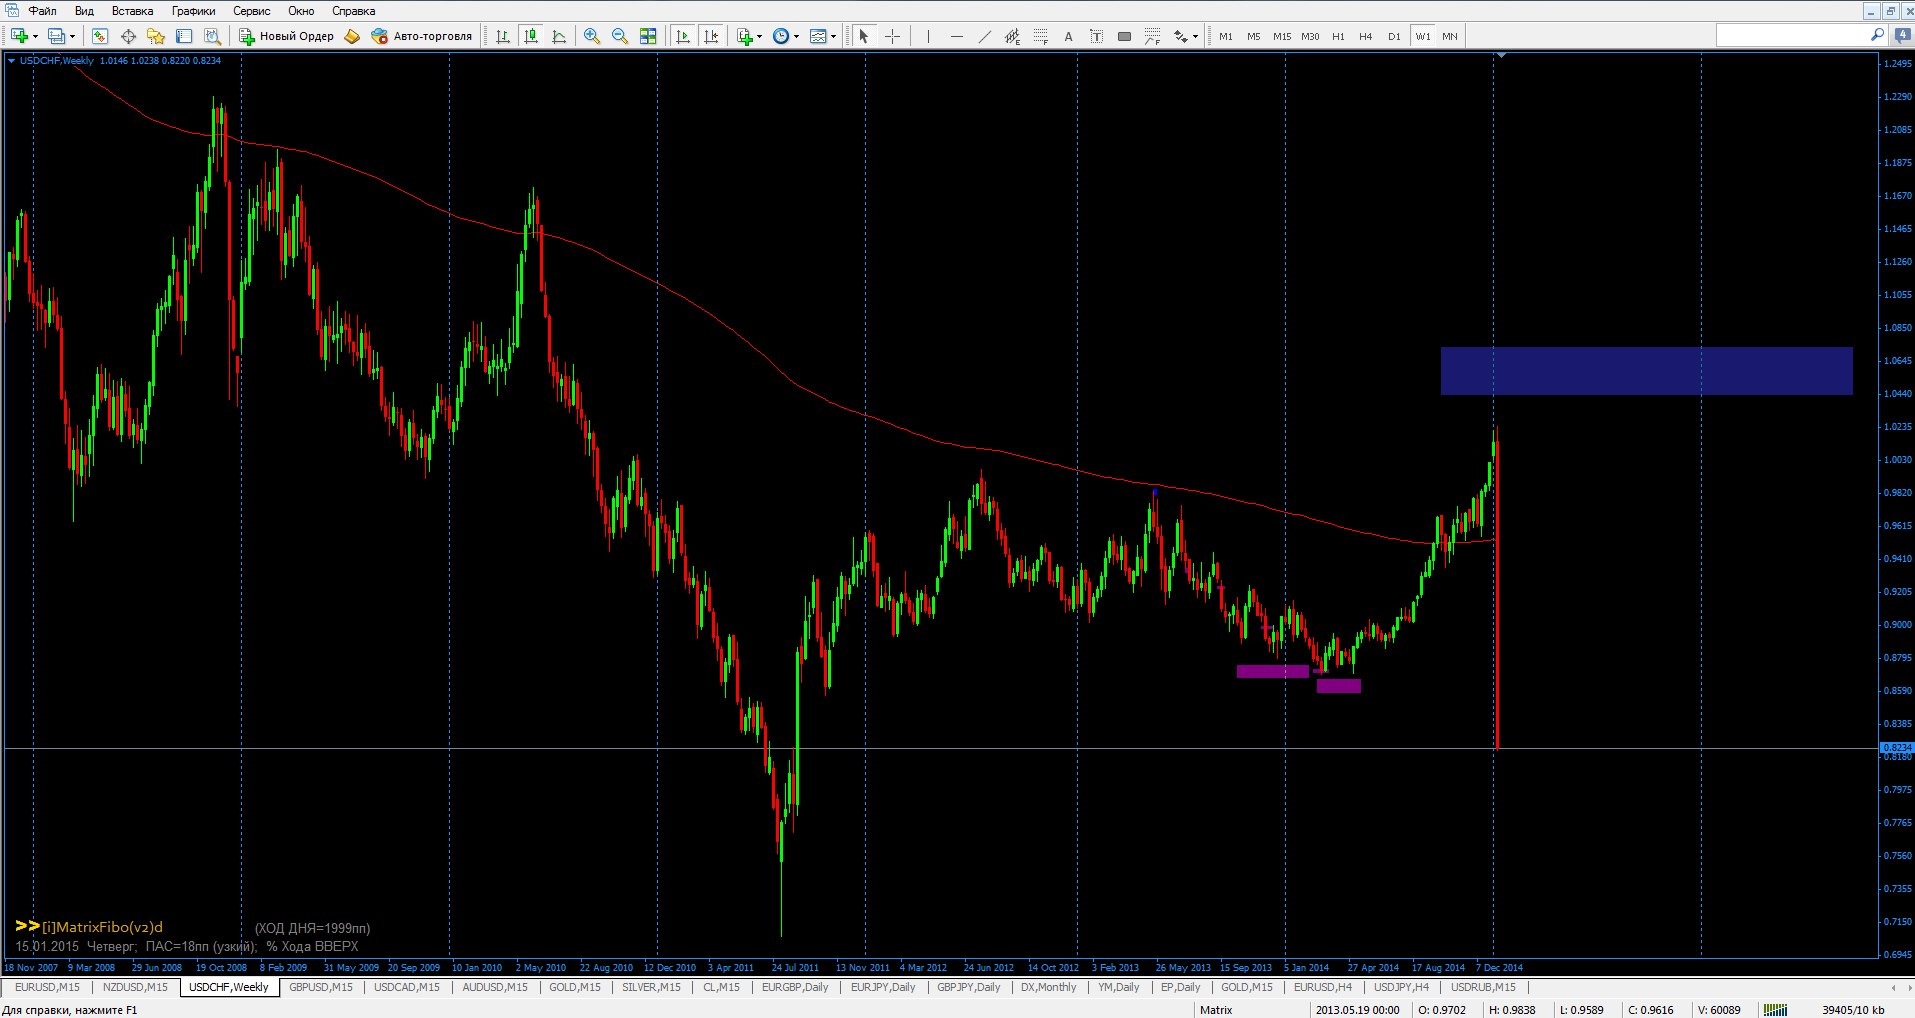Select the left purple rectangle on chart
This screenshot has width=1915, height=1018.
click(x=1272, y=672)
